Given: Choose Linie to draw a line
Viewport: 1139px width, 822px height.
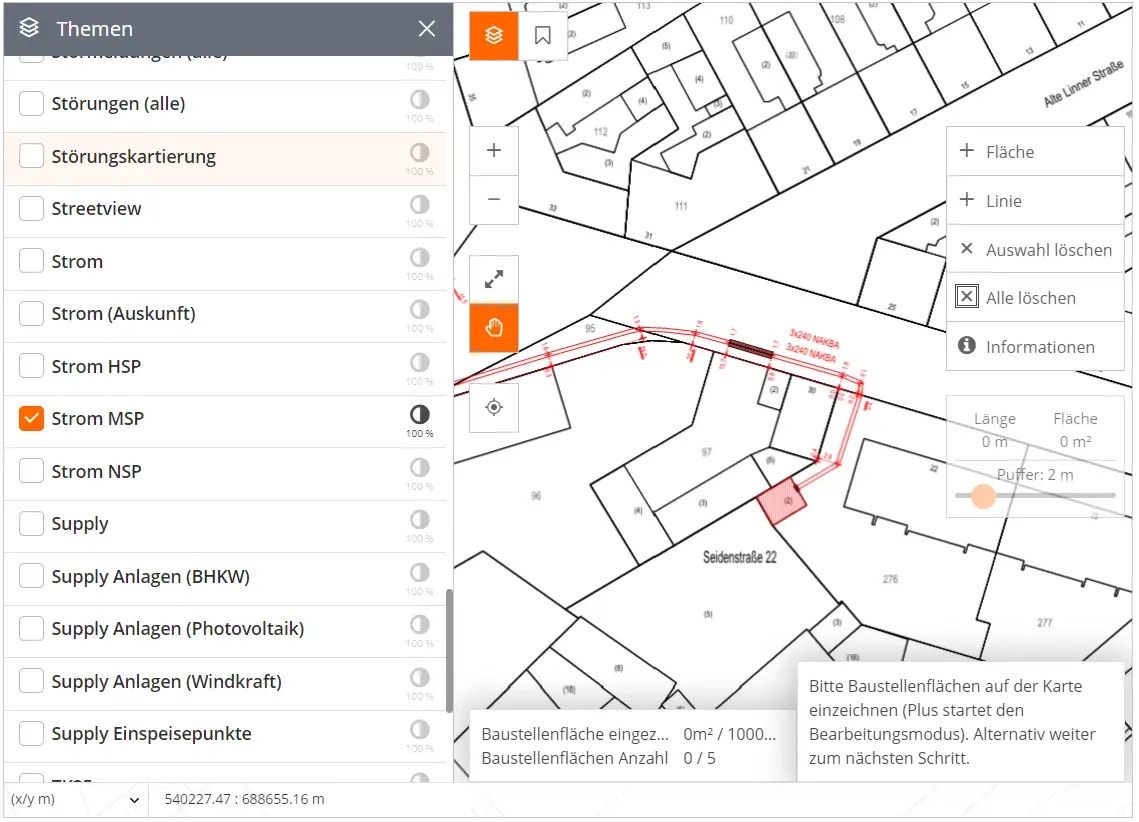Looking at the screenshot, I should [1034, 201].
